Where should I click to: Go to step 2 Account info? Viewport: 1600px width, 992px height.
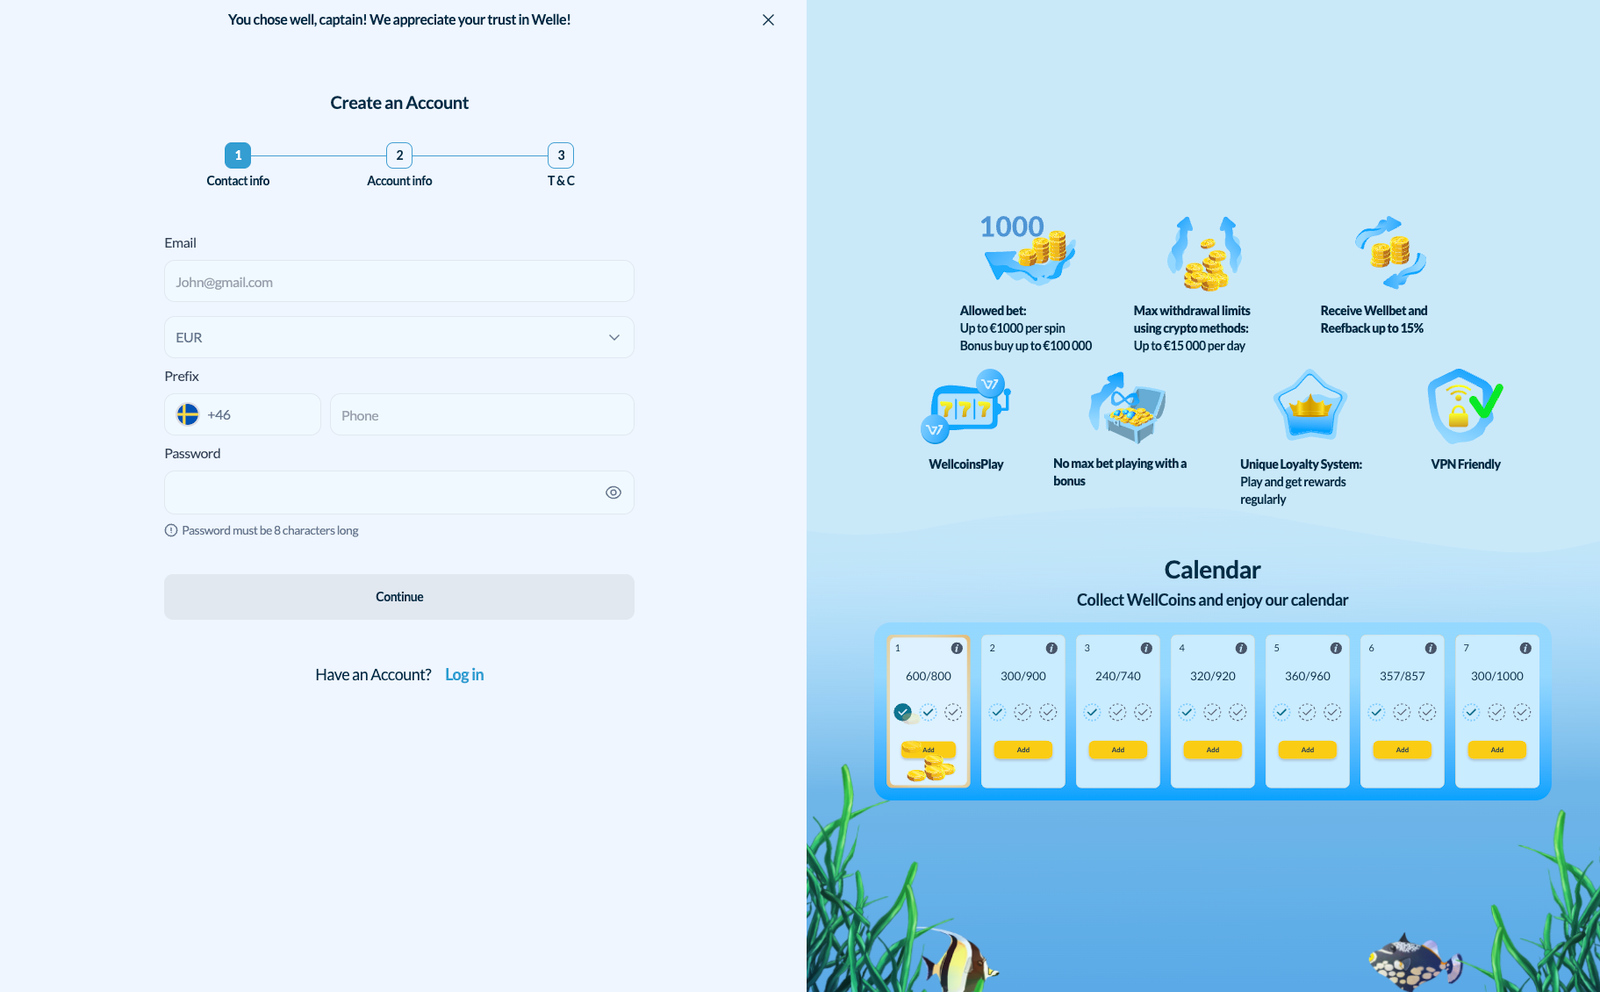399,156
